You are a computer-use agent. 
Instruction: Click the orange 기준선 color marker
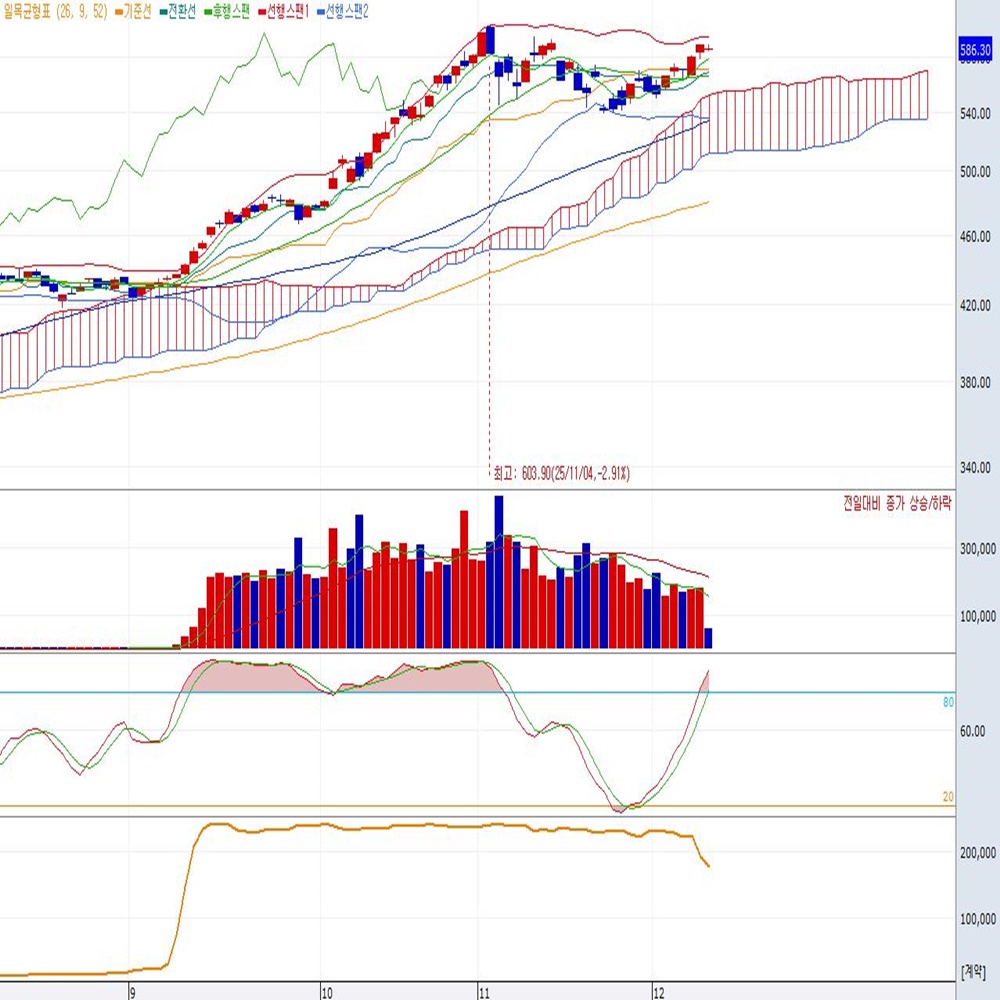tap(119, 12)
